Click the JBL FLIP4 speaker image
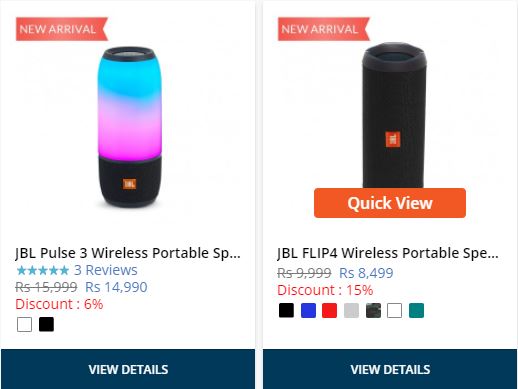The height and width of the screenshot is (389, 518). pyautogui.click(x=393, y=115)
